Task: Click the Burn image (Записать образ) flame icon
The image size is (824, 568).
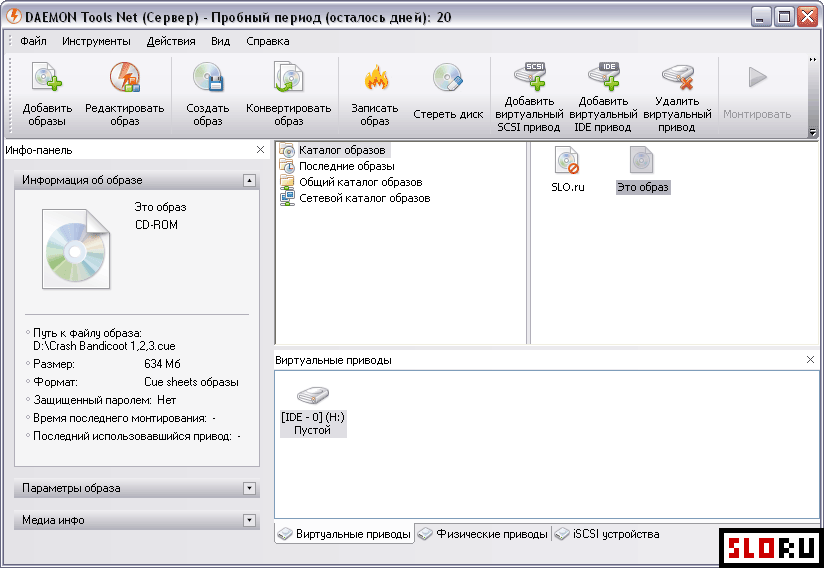Action: [x=375, y=77]
